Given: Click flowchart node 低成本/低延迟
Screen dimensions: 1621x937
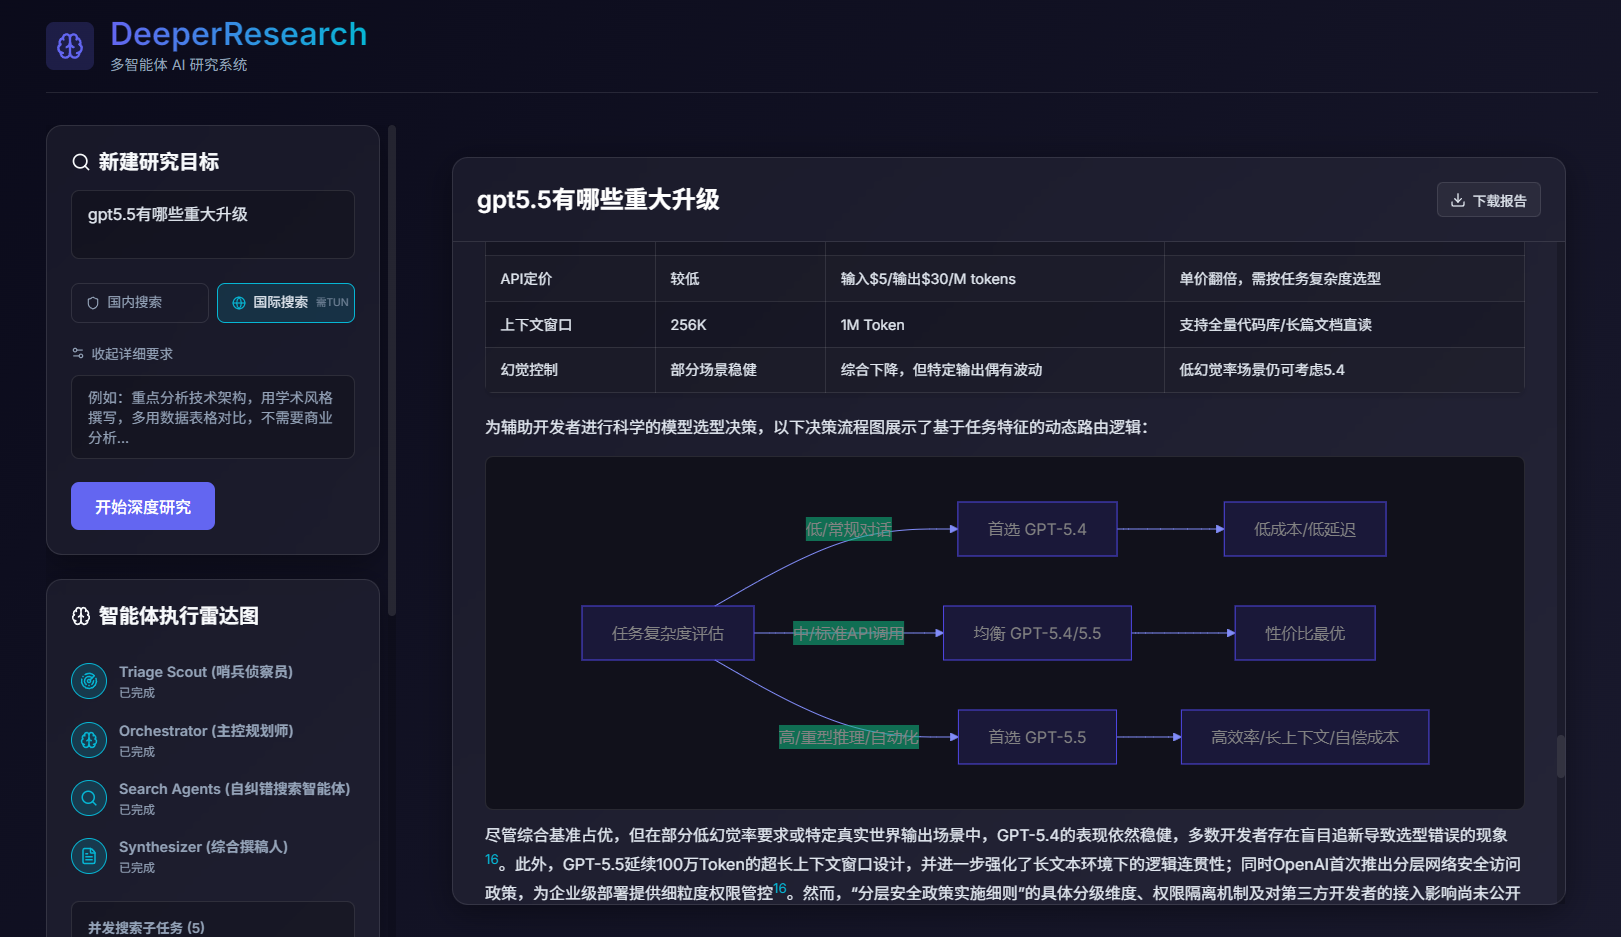Looking at the screenshot, I should point(1305,529).
